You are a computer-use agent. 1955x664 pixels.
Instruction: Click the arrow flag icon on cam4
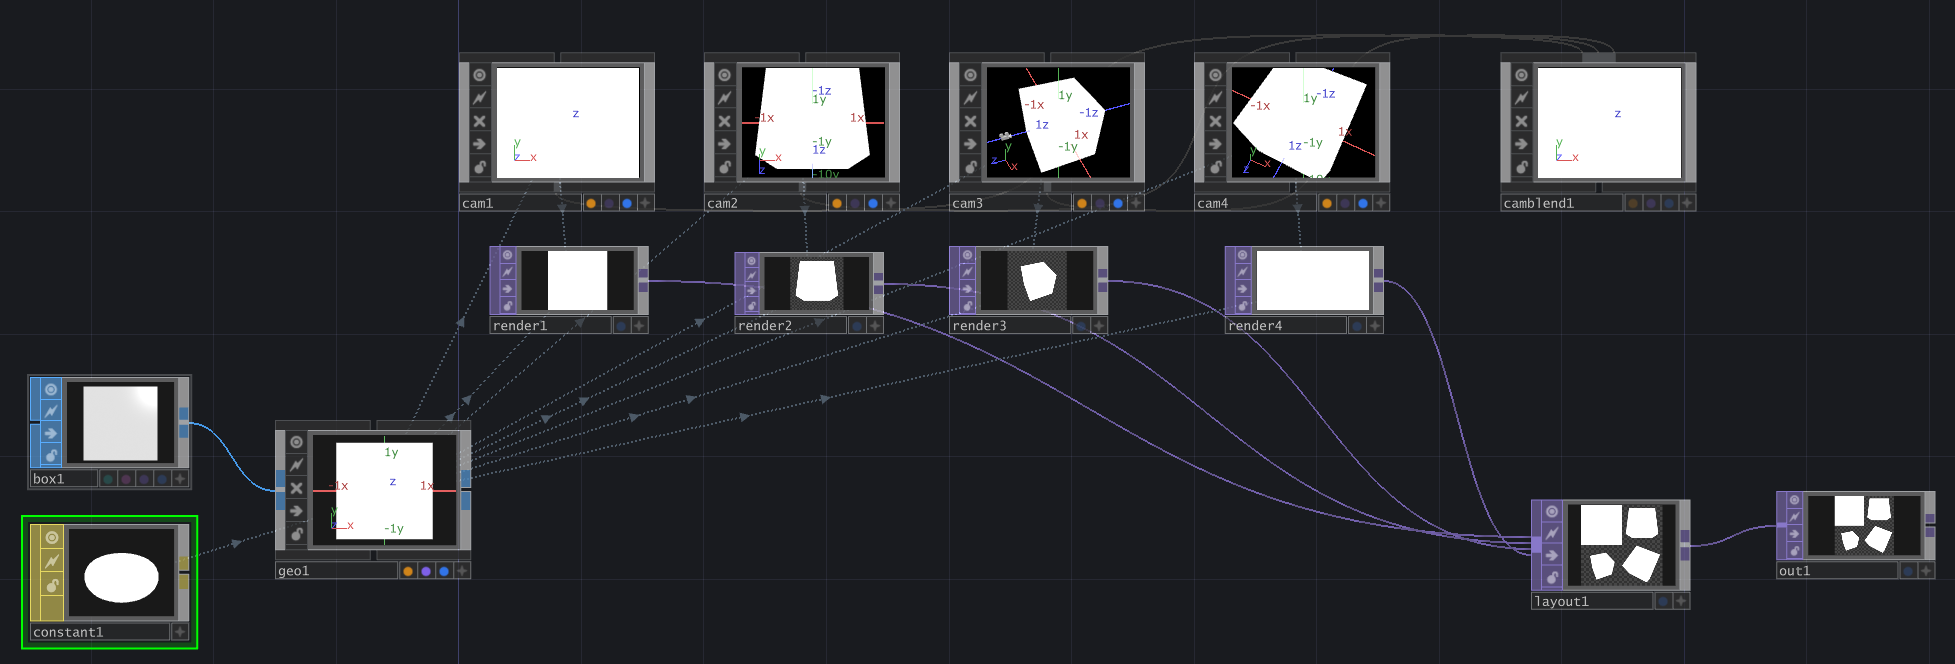click(x=1214, y=144)
